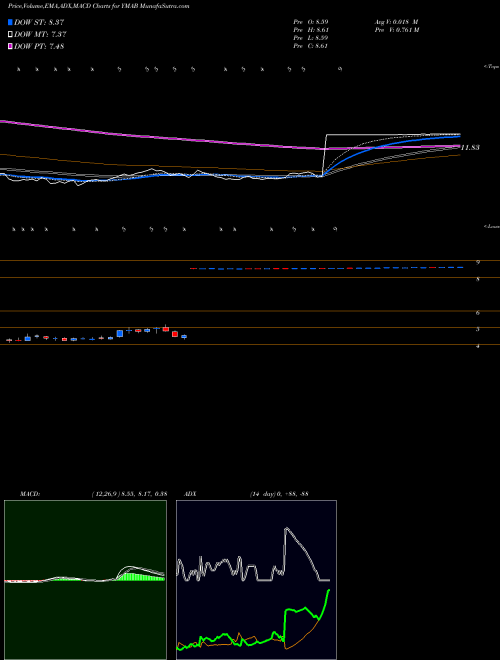Click MACD values '(12,26,9) 8.55, 8.17, 0.38'
Screen dimensions: 500x660
coord(129,494)
